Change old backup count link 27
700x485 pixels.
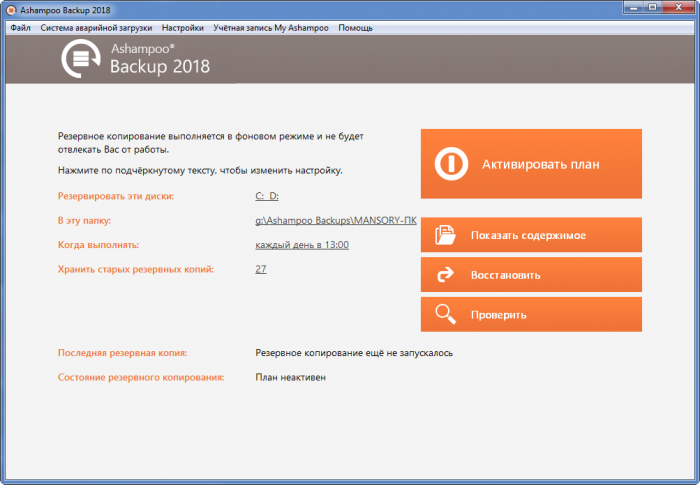click(261, 269)
